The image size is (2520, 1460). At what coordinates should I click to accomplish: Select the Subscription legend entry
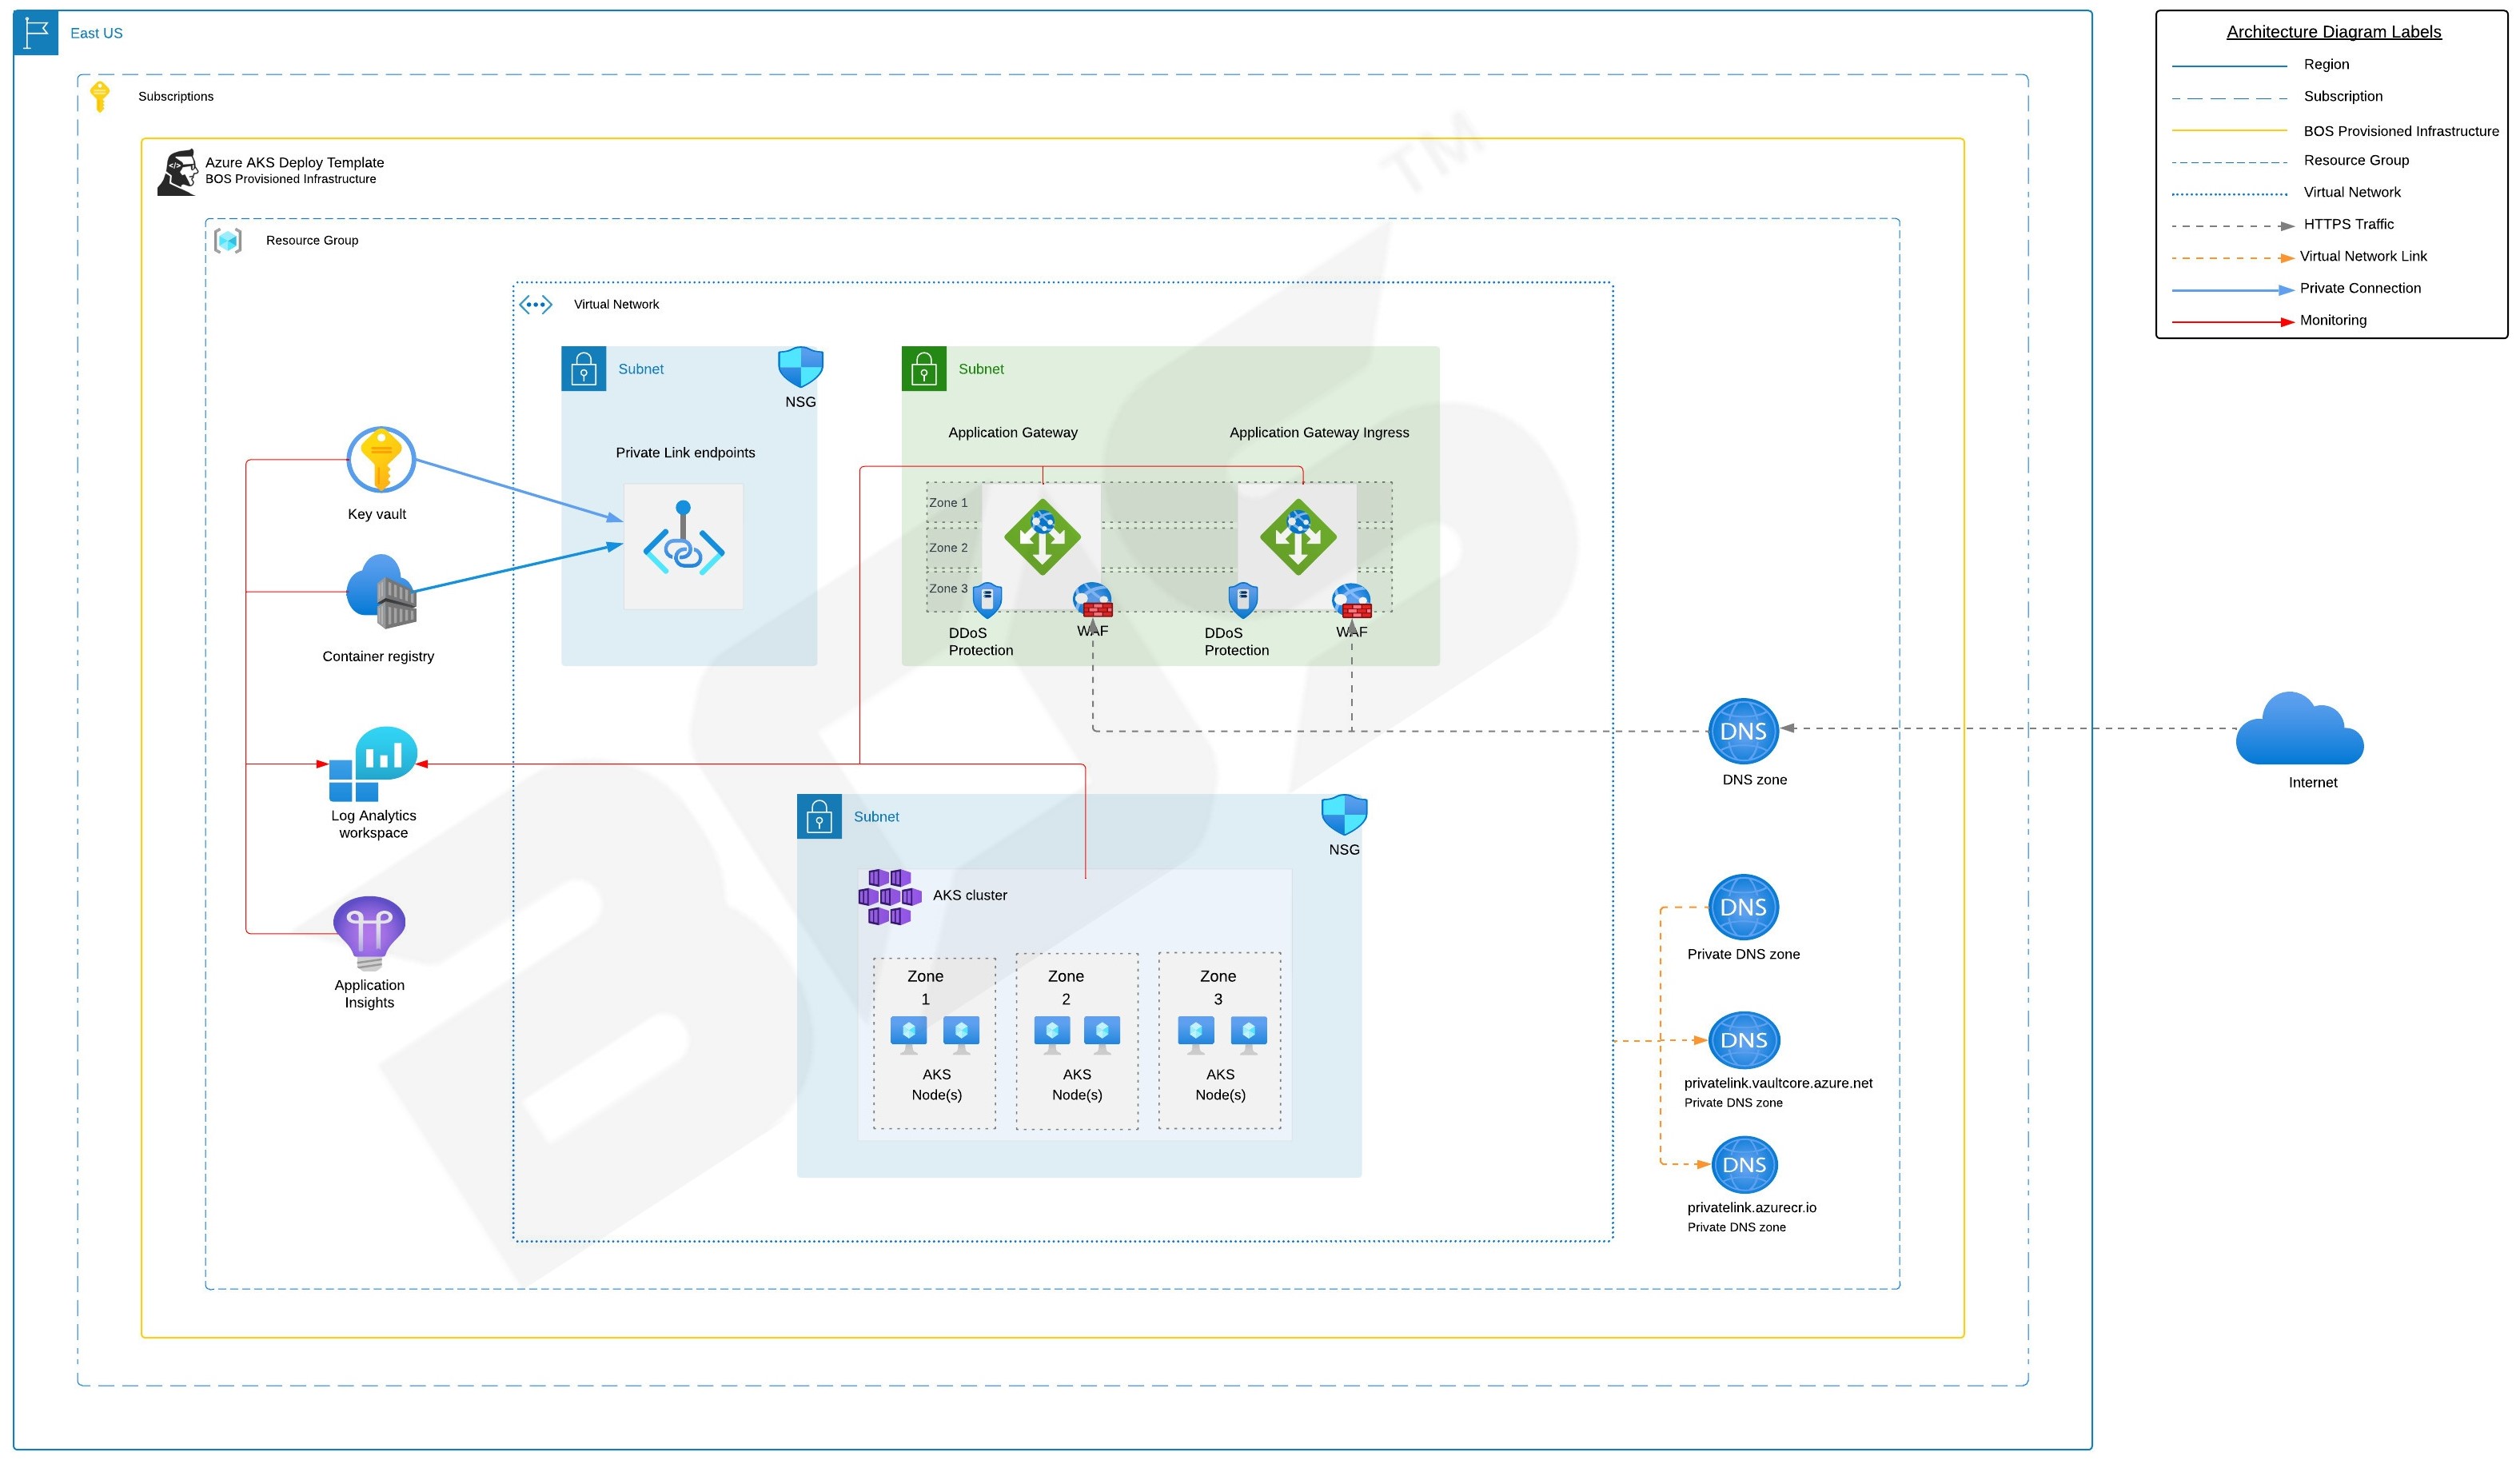tap(2342, 96)
